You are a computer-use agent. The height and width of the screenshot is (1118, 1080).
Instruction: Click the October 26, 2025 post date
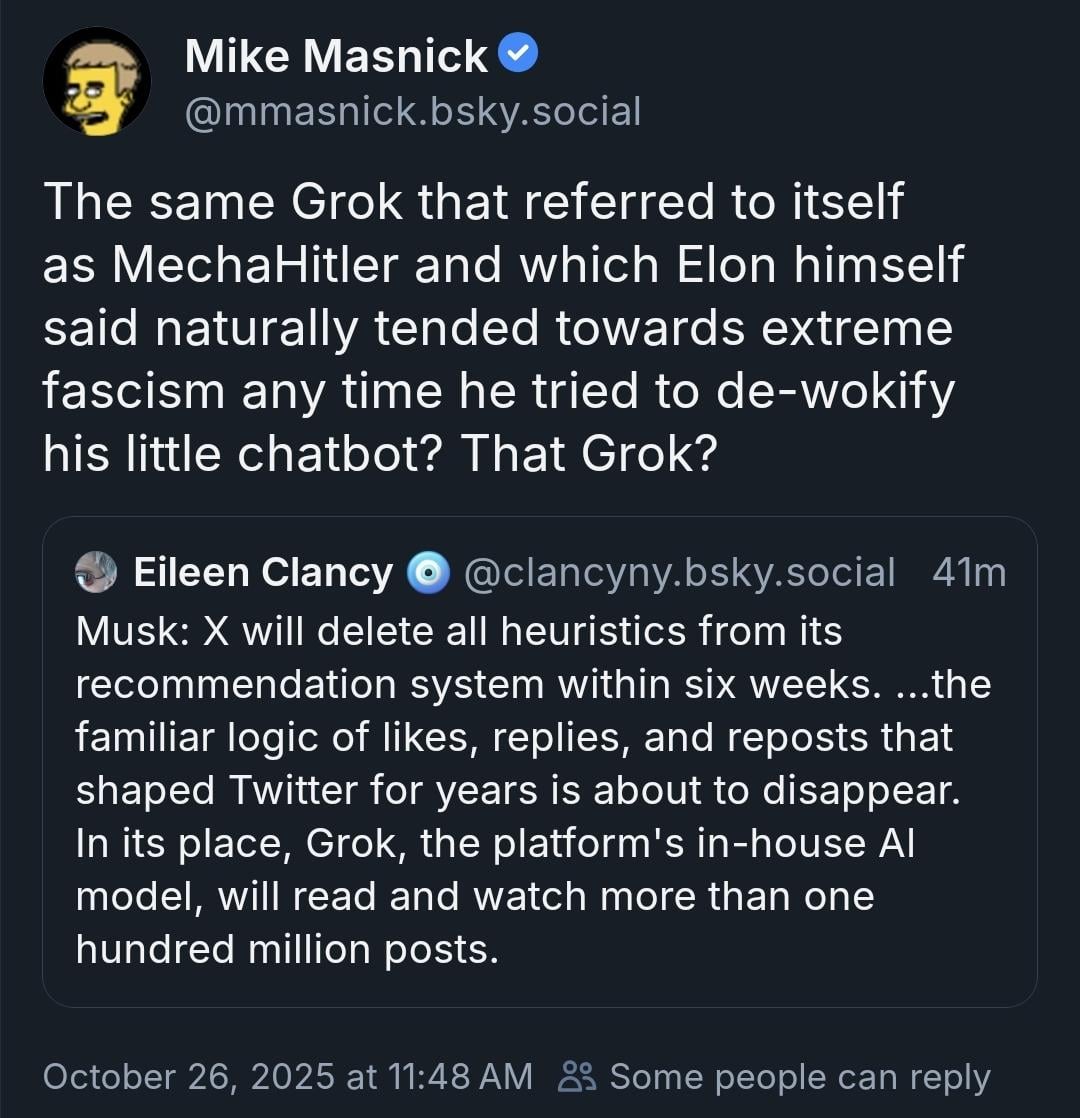[x=188, y=1076]
